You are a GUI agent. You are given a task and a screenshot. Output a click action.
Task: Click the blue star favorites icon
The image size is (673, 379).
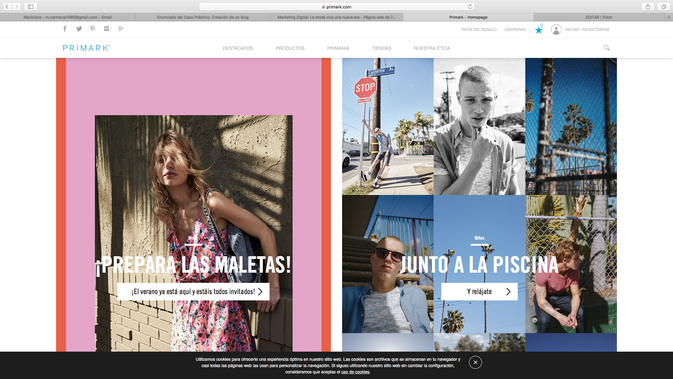coord(539,30)
